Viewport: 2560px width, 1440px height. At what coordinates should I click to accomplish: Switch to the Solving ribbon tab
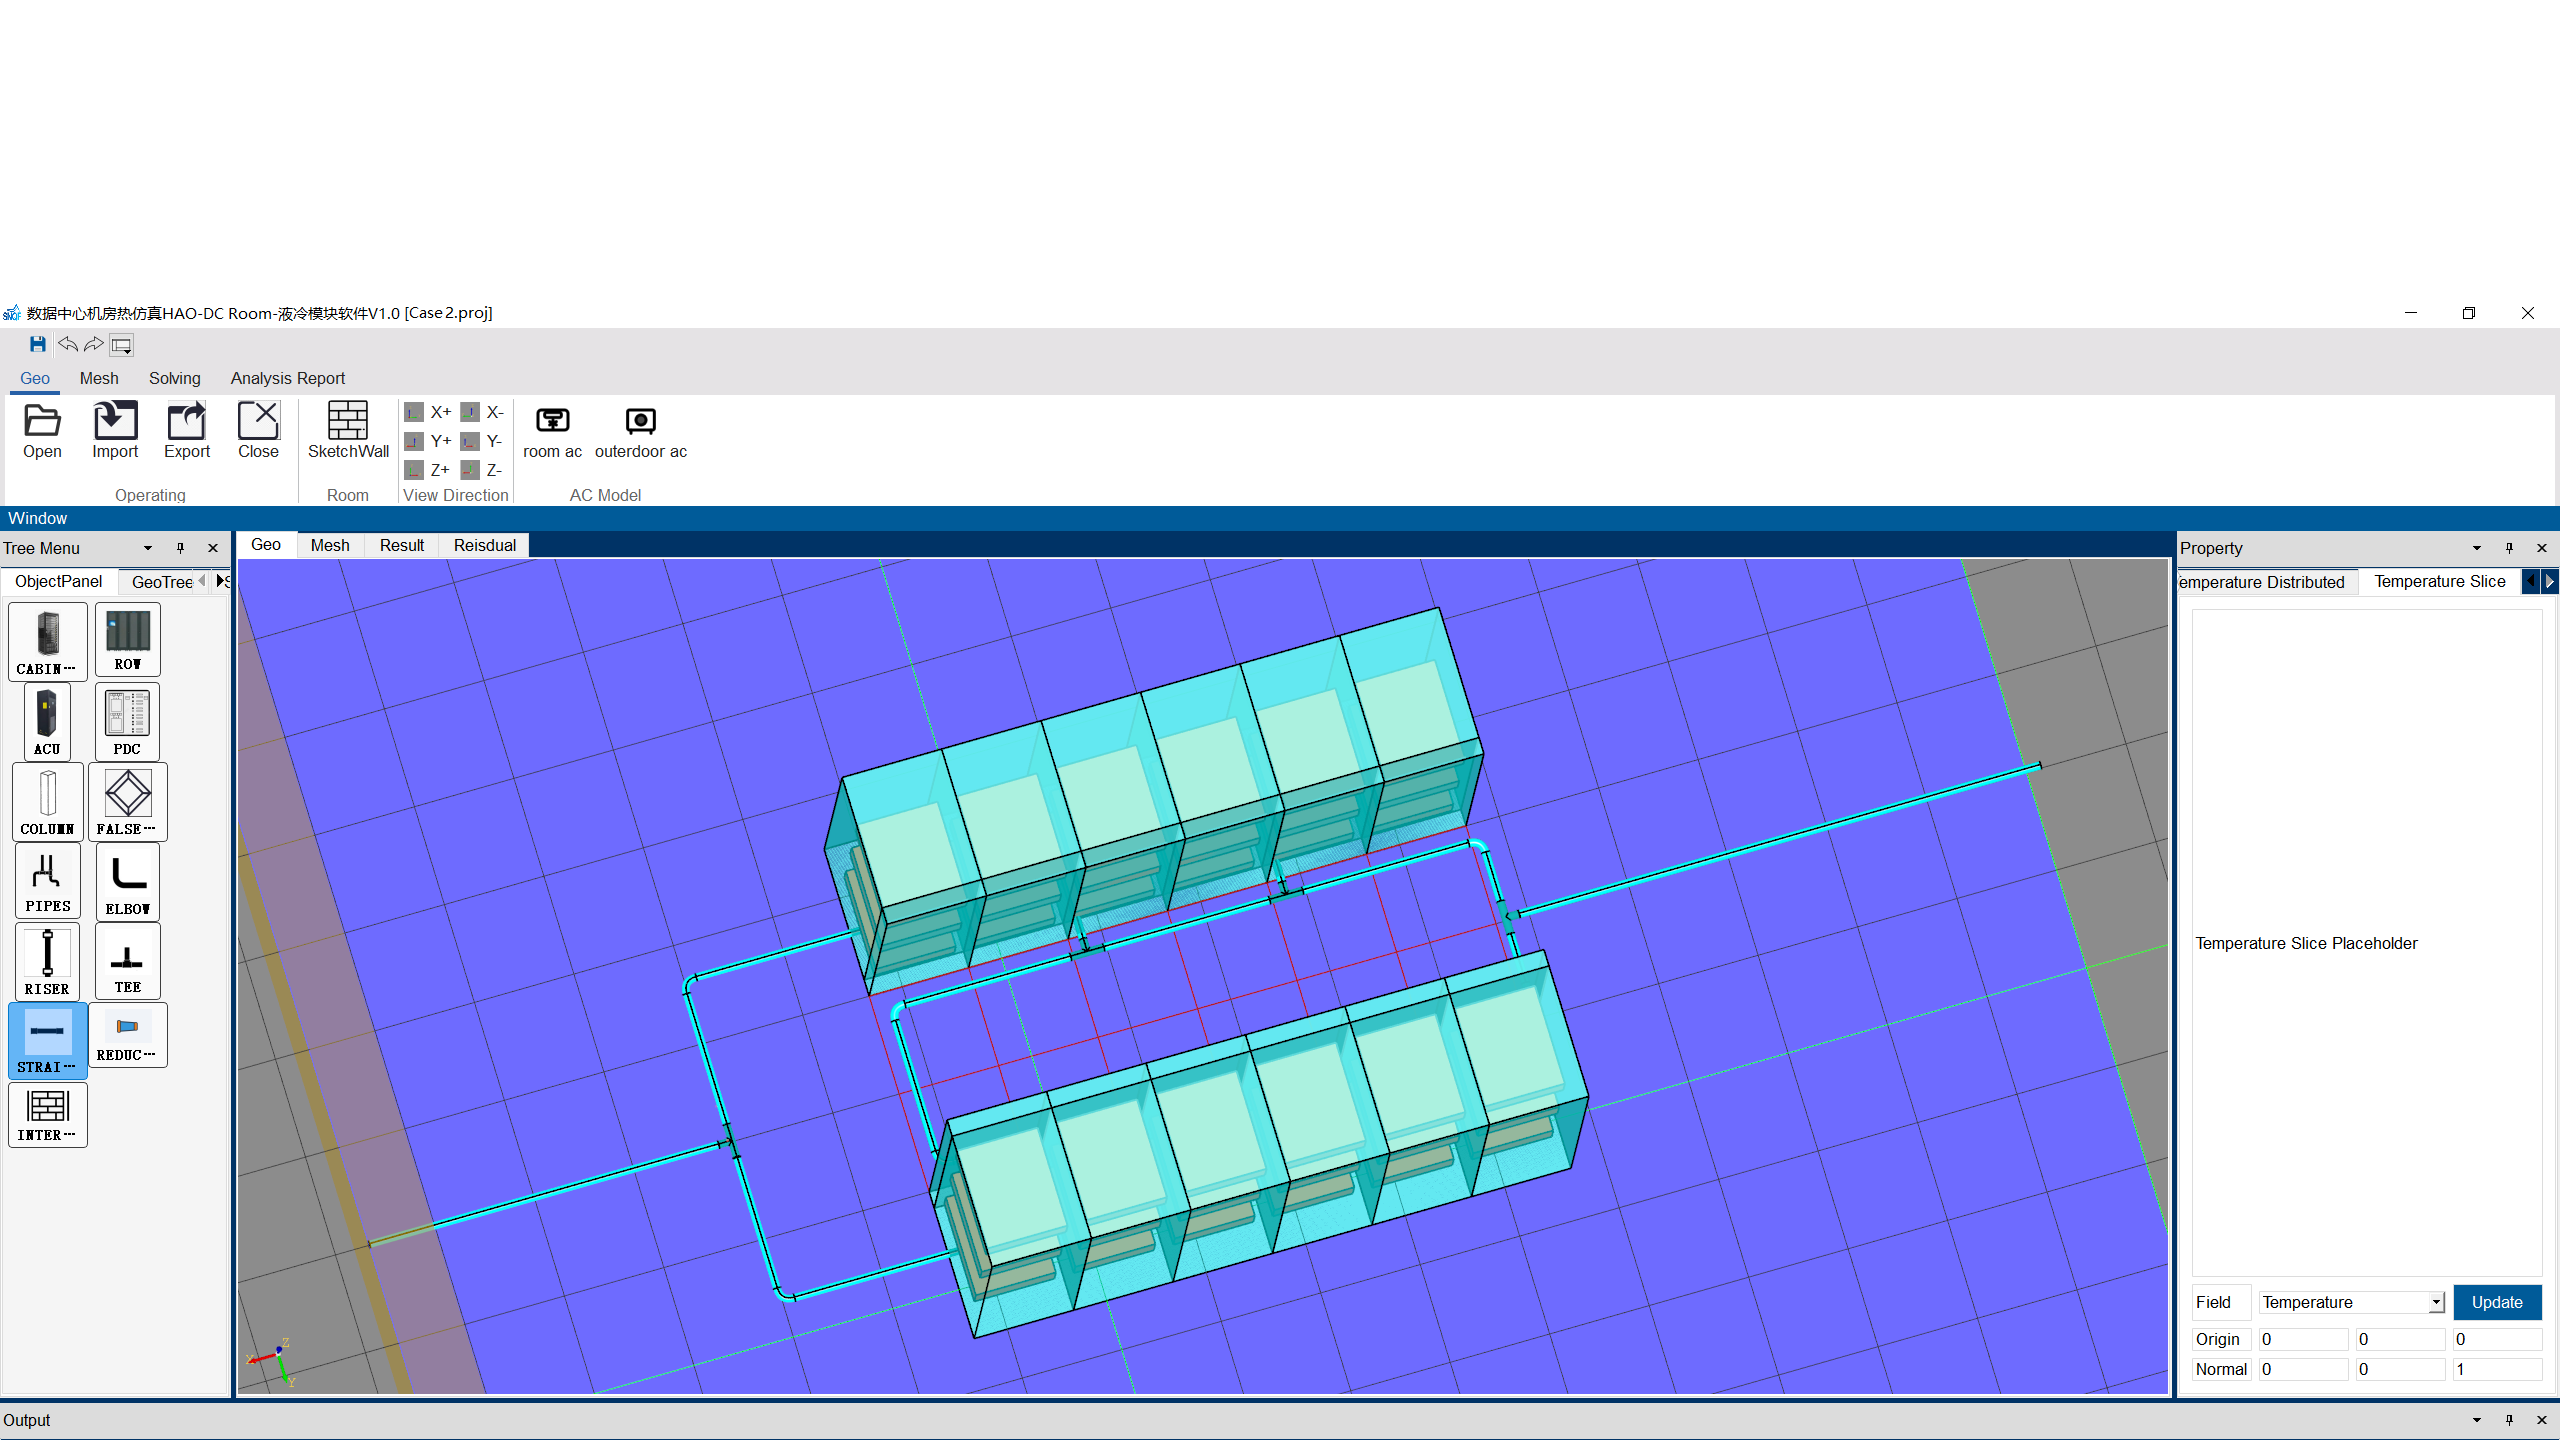(x=175, y=378)
